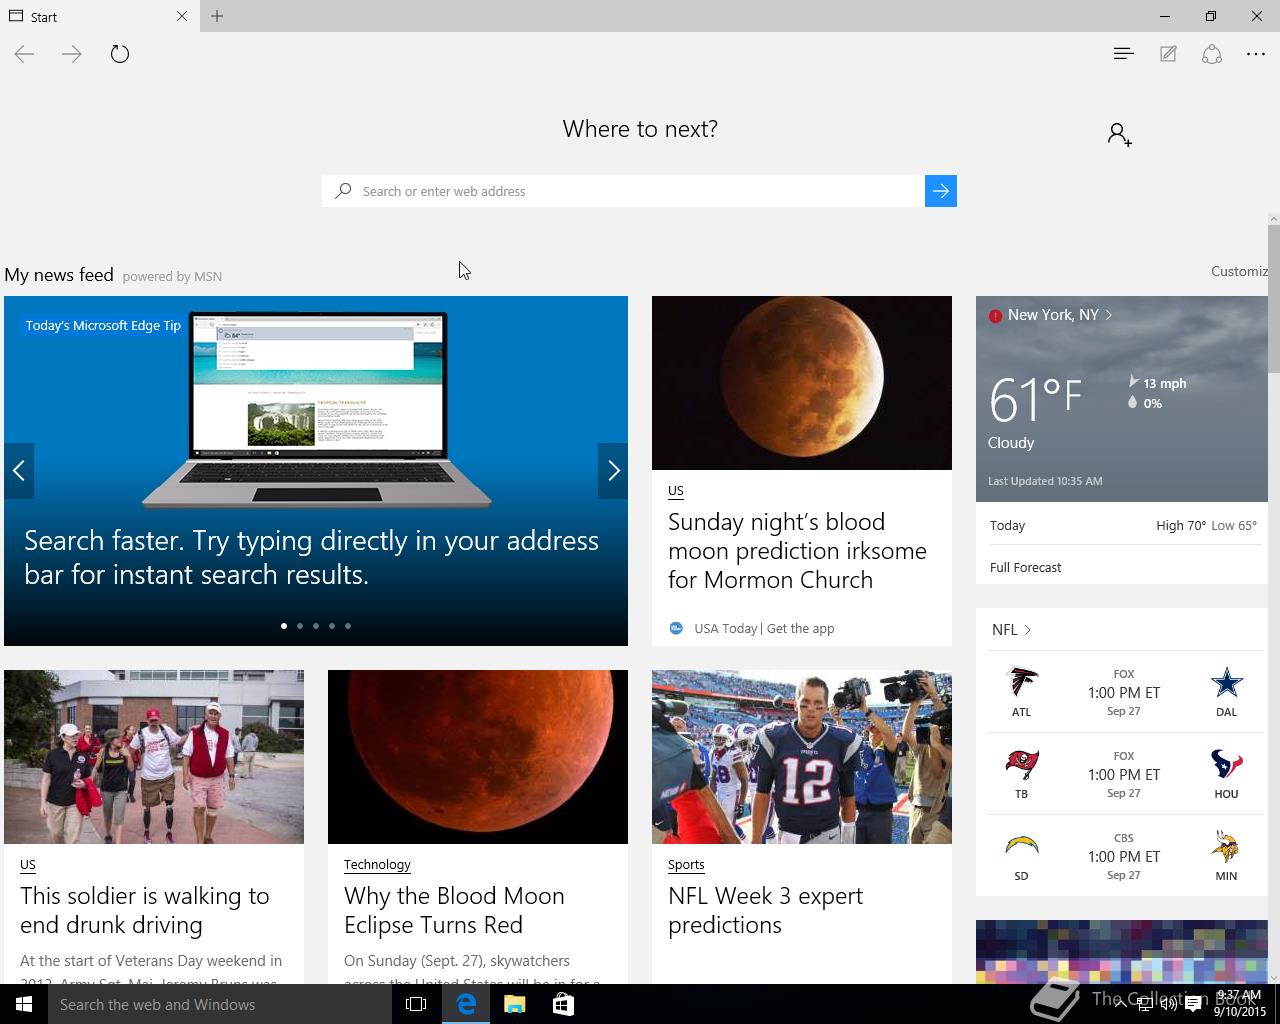Select second carousel dot indicator
1280x1024 pixels.
coord(300,626)
